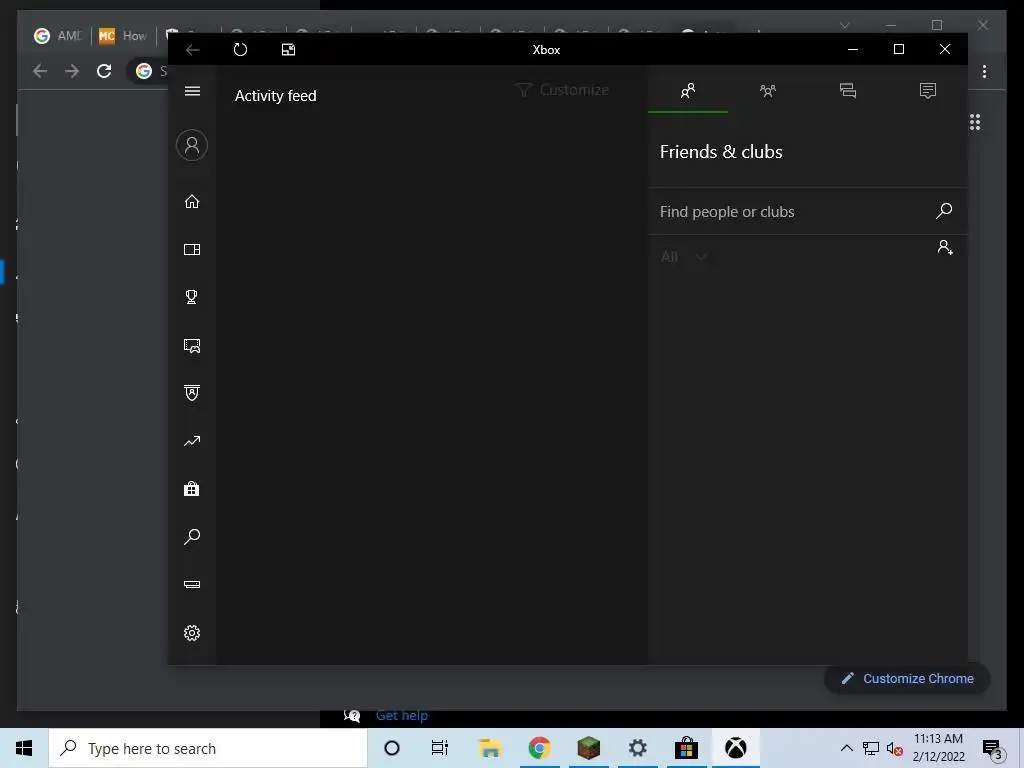1024x768 pixels.
Task: Open Search magnifier in Xbox sidebar
Action: tap(192, 537)
